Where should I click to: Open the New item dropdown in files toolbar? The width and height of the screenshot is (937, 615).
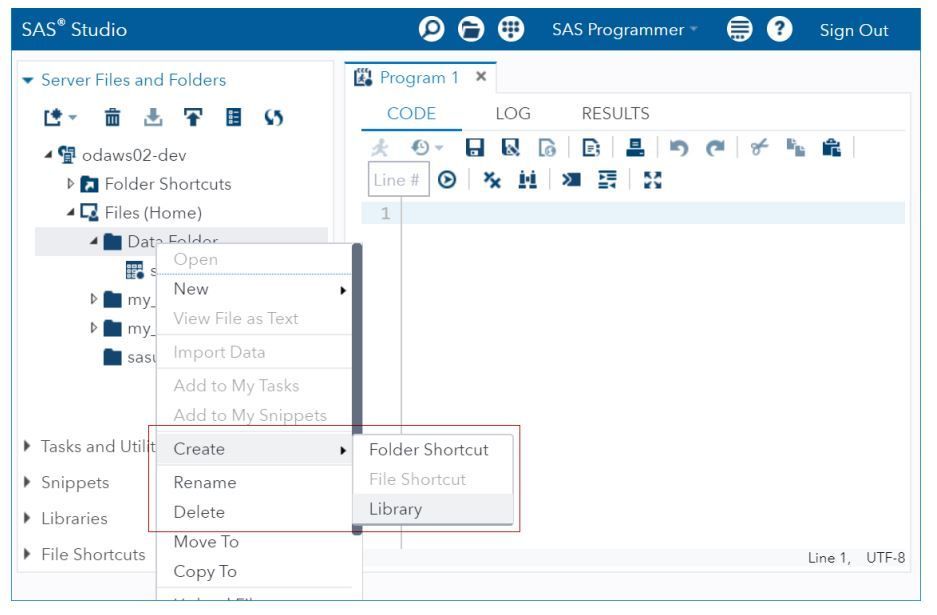pos(60,117)
